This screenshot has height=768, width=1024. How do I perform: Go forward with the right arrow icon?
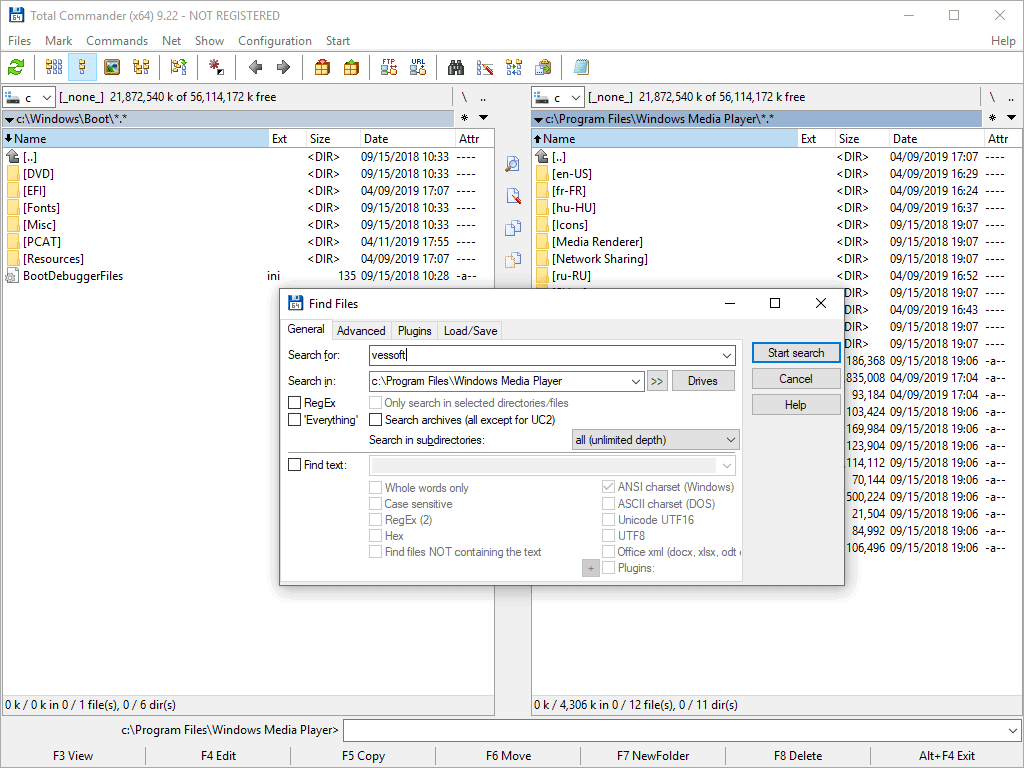click(x=283, y=67)
